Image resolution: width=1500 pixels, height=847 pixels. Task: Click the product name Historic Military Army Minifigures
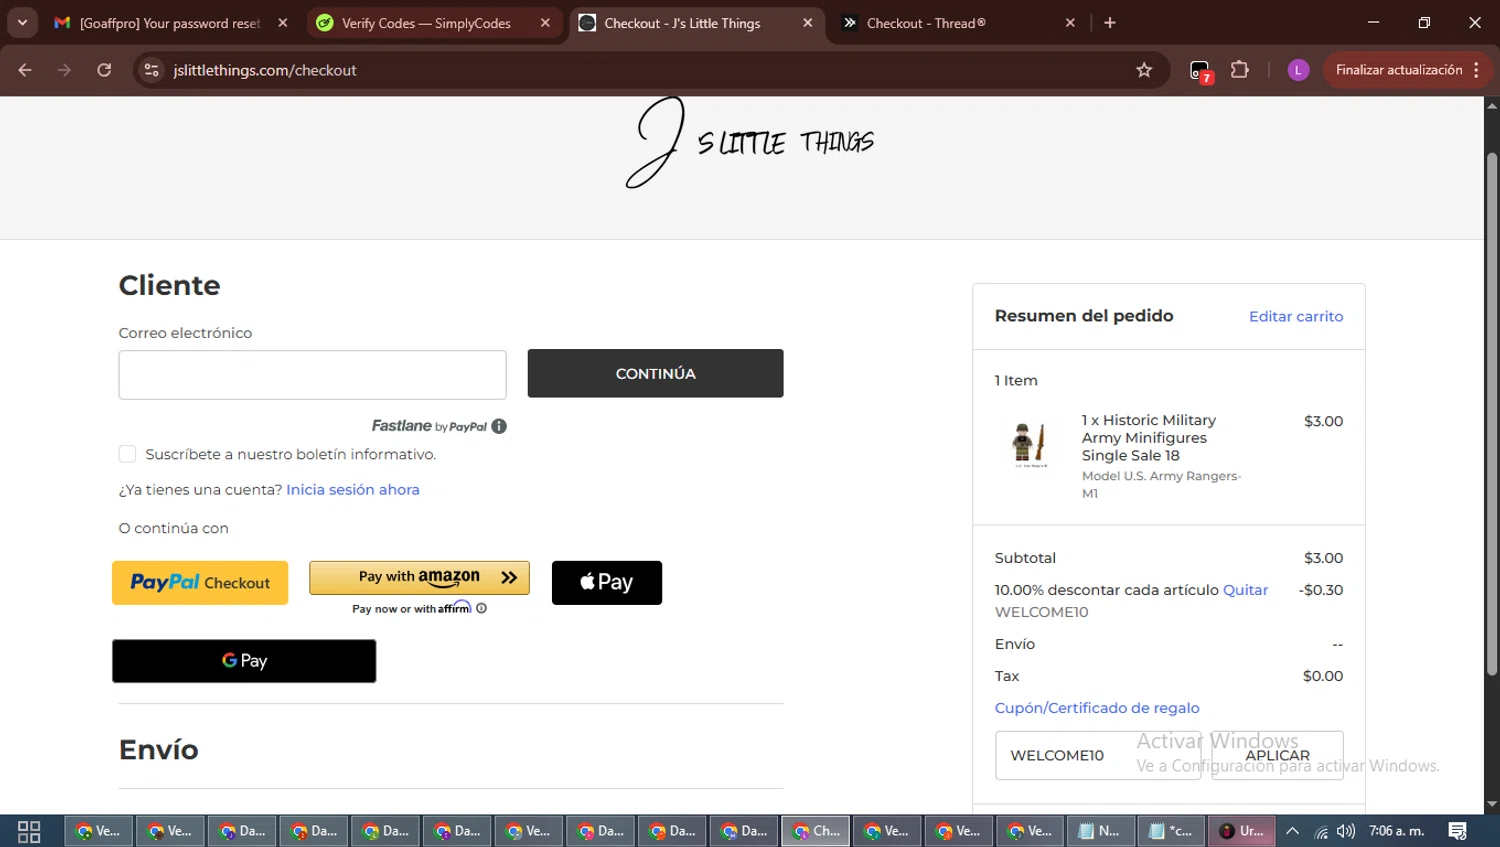1149,438
